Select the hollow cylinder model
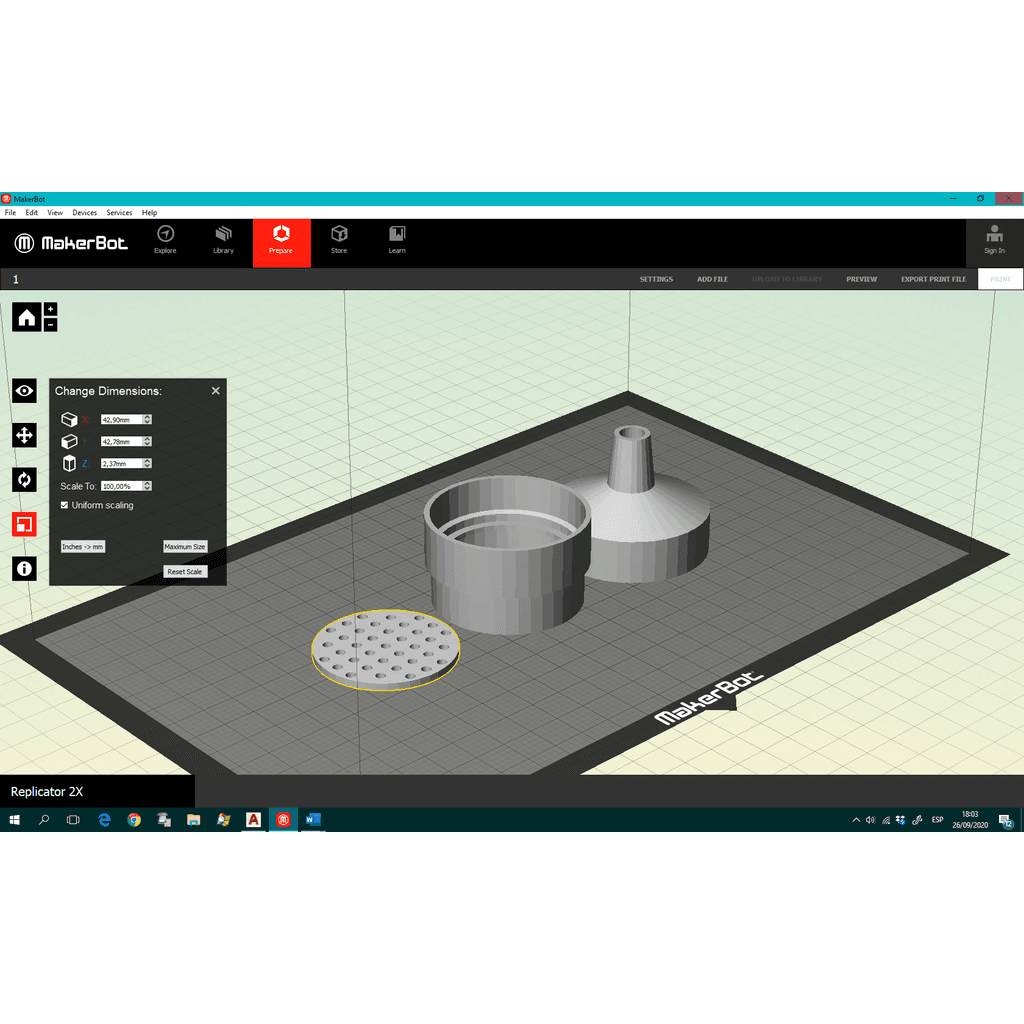Image resolution: width=1024 pixels, height=1024 pixels. pyautogui.click(x=507, y=555)
